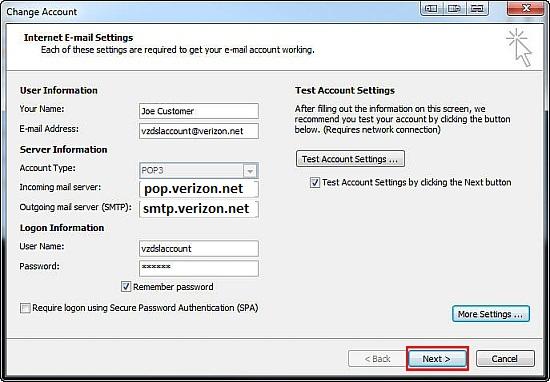Click the Change Account window title text
The image size is (550, 382).
42,12
